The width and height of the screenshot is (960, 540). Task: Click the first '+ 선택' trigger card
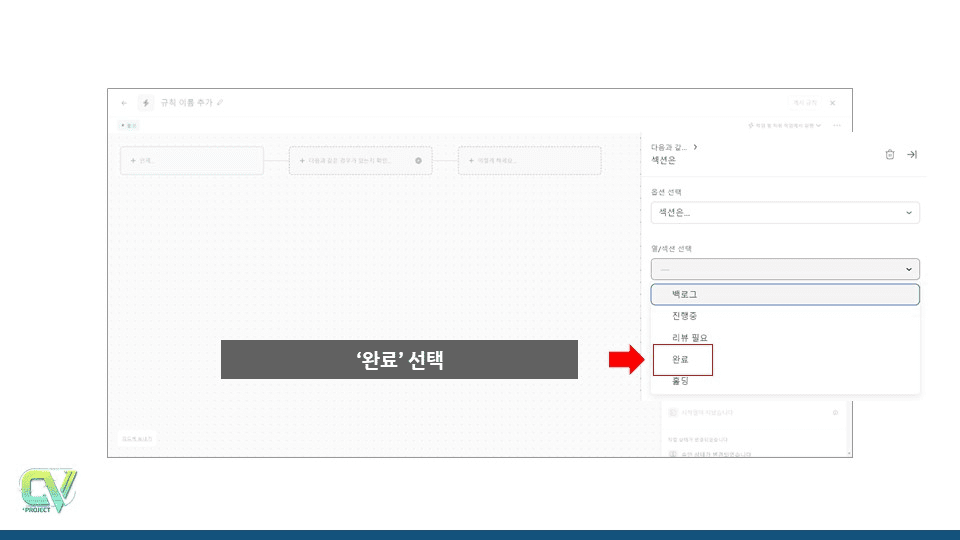191,161
